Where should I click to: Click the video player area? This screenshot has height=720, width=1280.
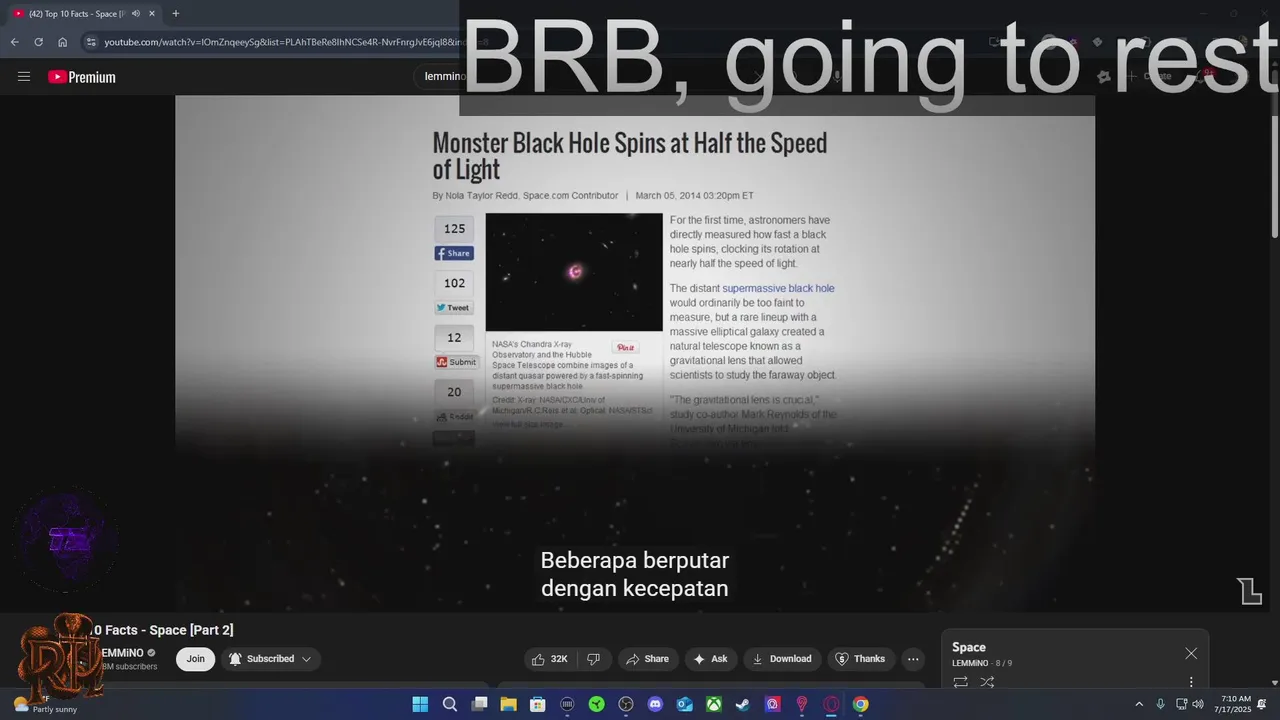pyautogui.click(x=635, y=353)
